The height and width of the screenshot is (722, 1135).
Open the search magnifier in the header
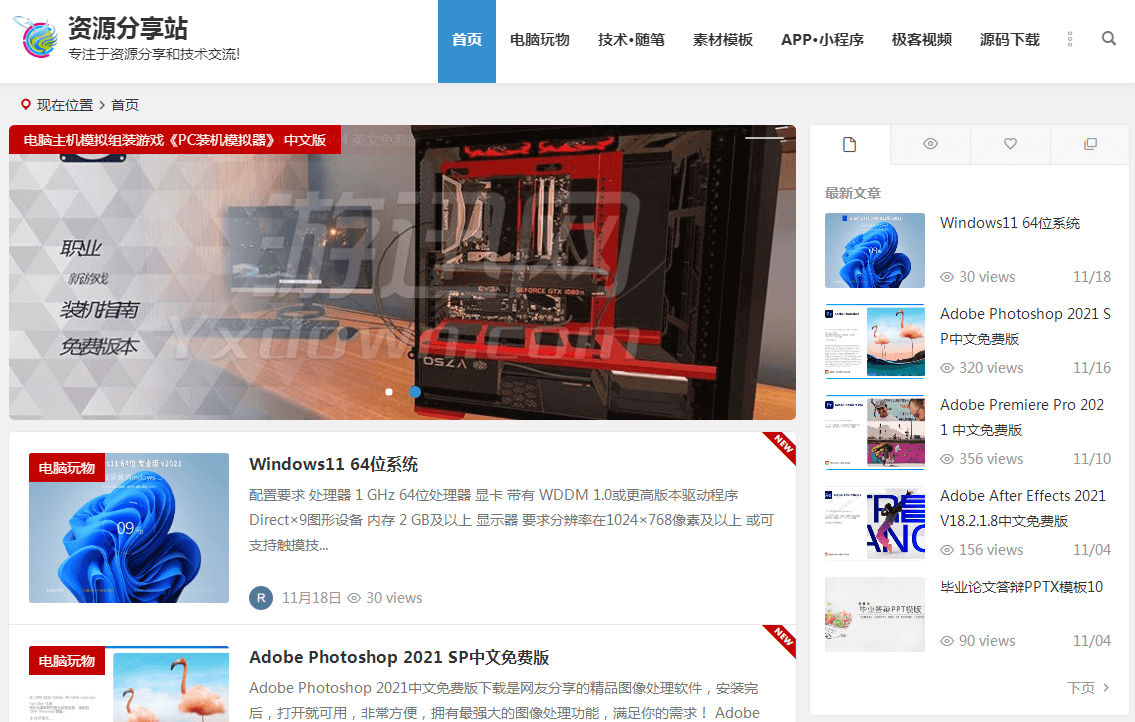pyautogui.click(x=1108, y=38)
